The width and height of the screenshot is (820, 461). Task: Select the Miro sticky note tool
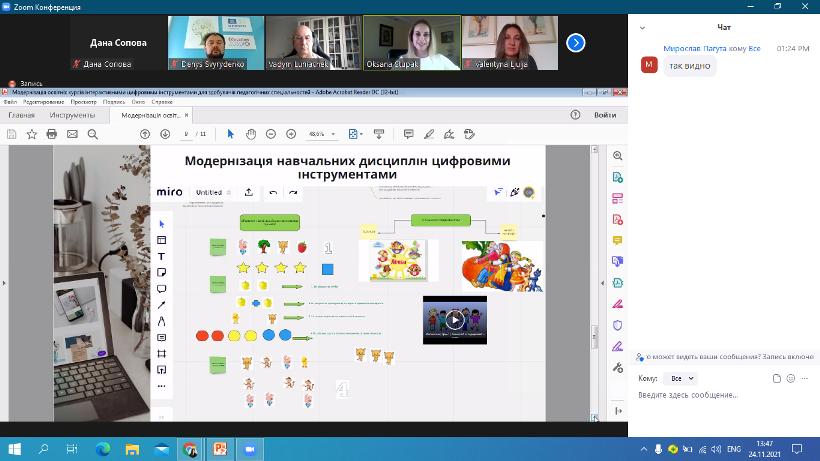coord(162,272)
